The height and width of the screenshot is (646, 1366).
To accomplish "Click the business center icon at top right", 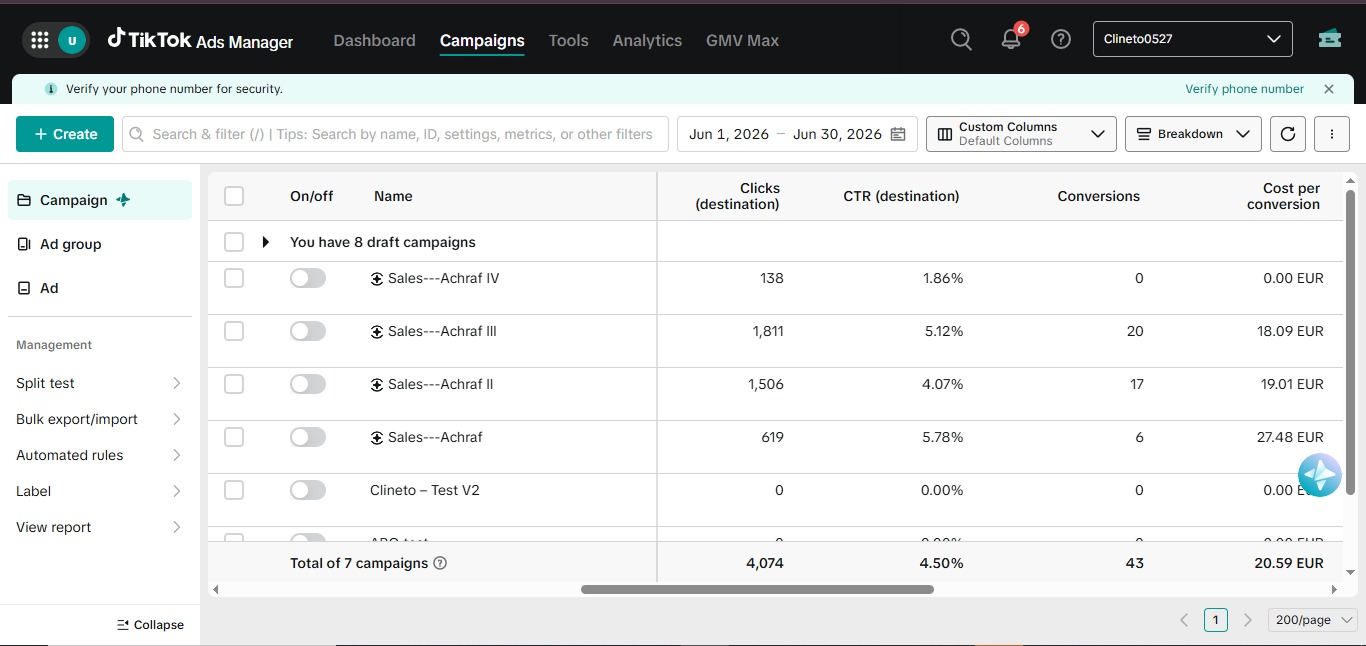I will pos(1329,39).
